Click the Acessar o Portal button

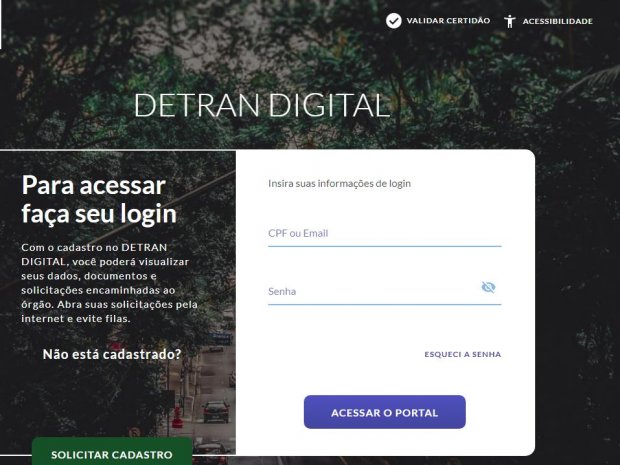click(x=384, y=412)
